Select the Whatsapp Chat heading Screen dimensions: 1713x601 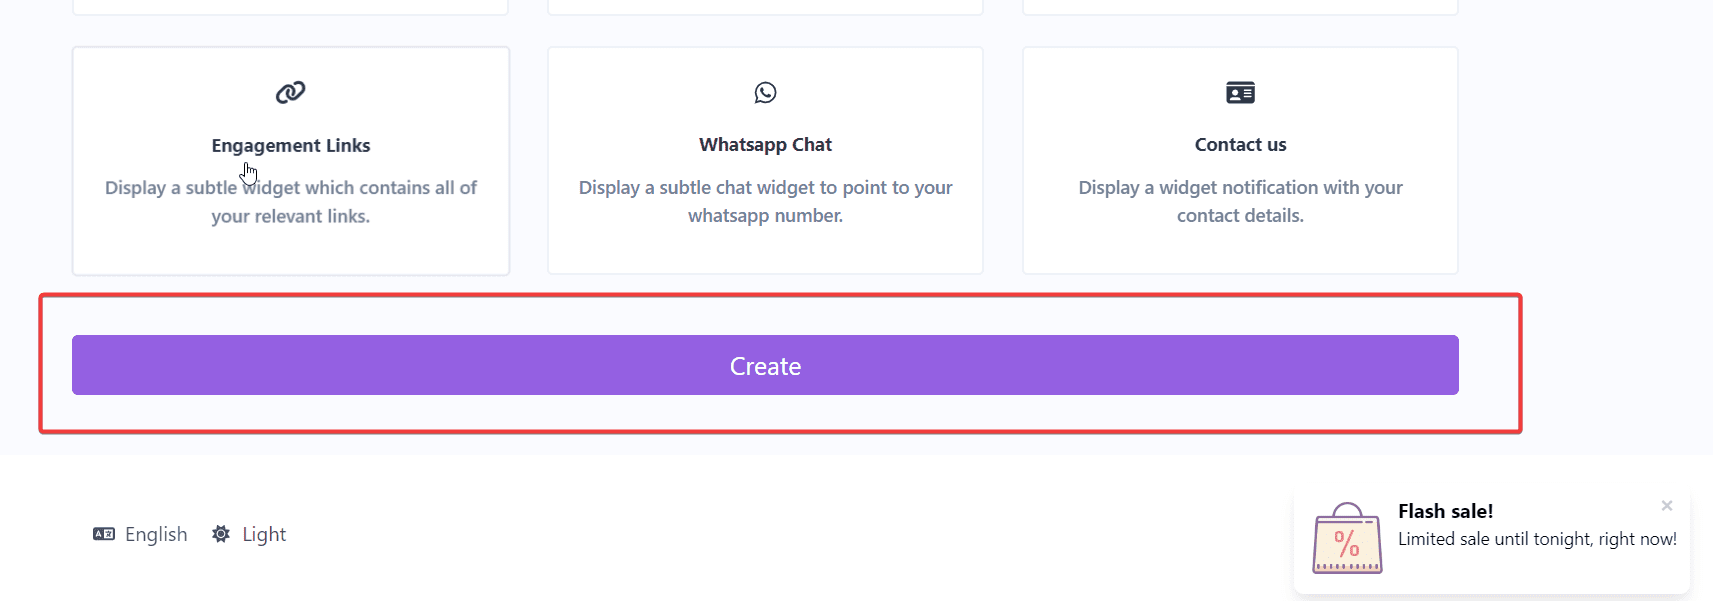tap(765, 145)
